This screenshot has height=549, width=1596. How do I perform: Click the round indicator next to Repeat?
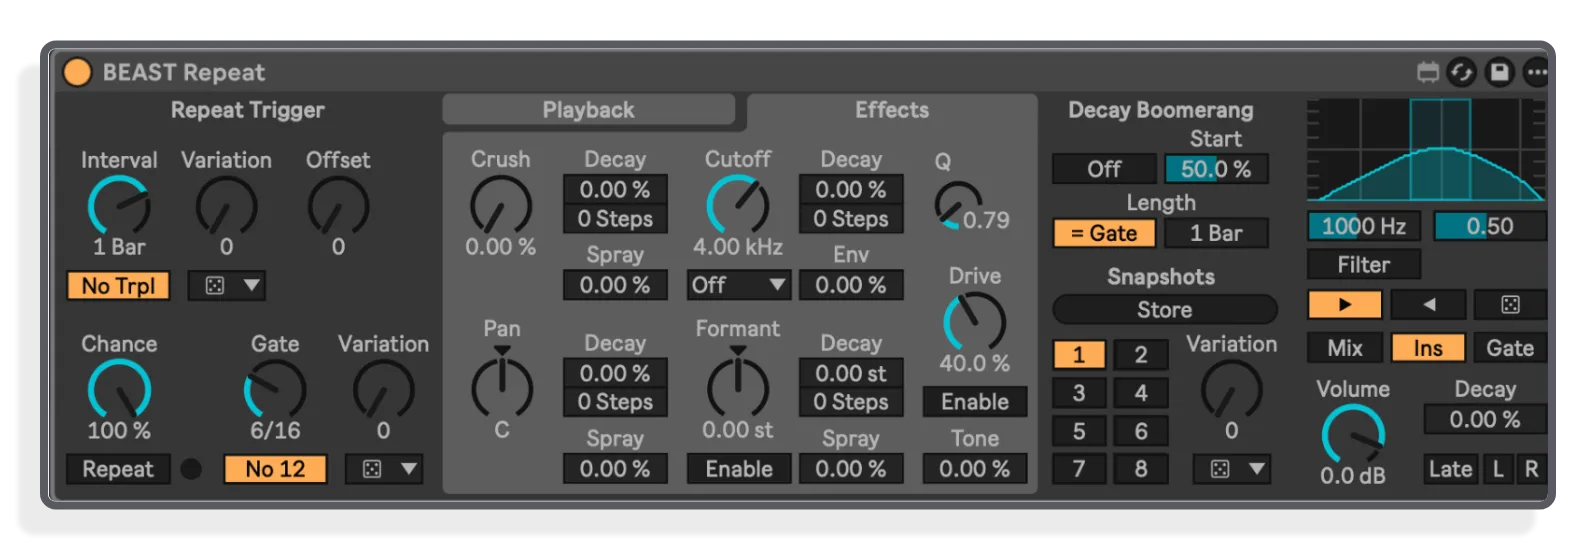(x=191, y=469)
